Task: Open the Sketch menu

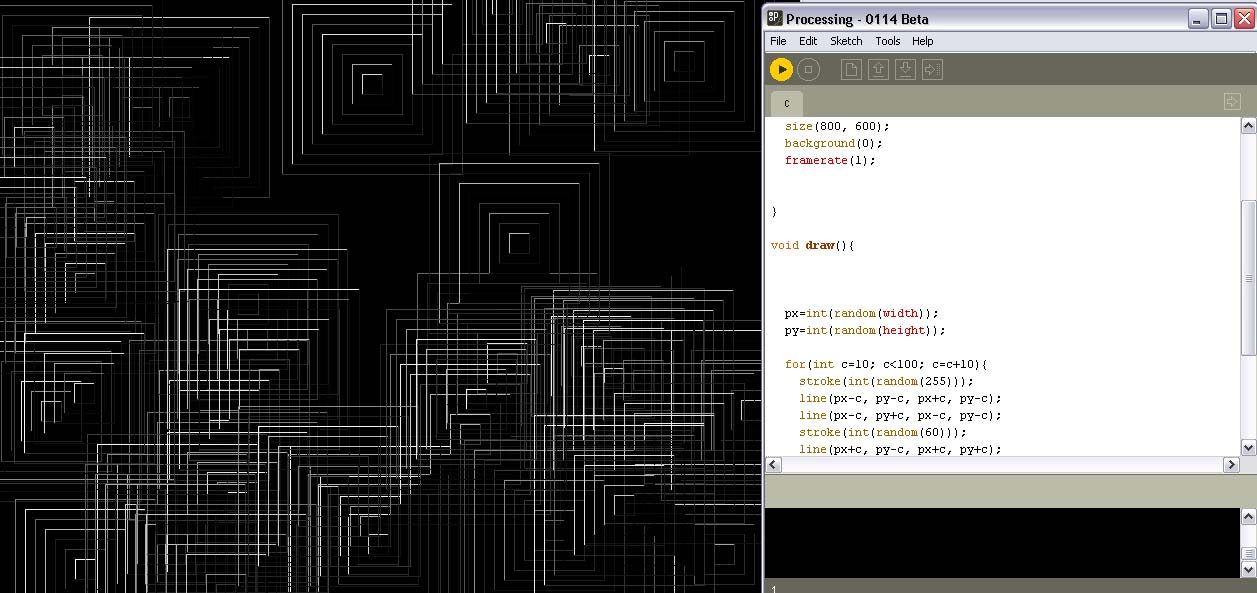Action: pos(846,41)
